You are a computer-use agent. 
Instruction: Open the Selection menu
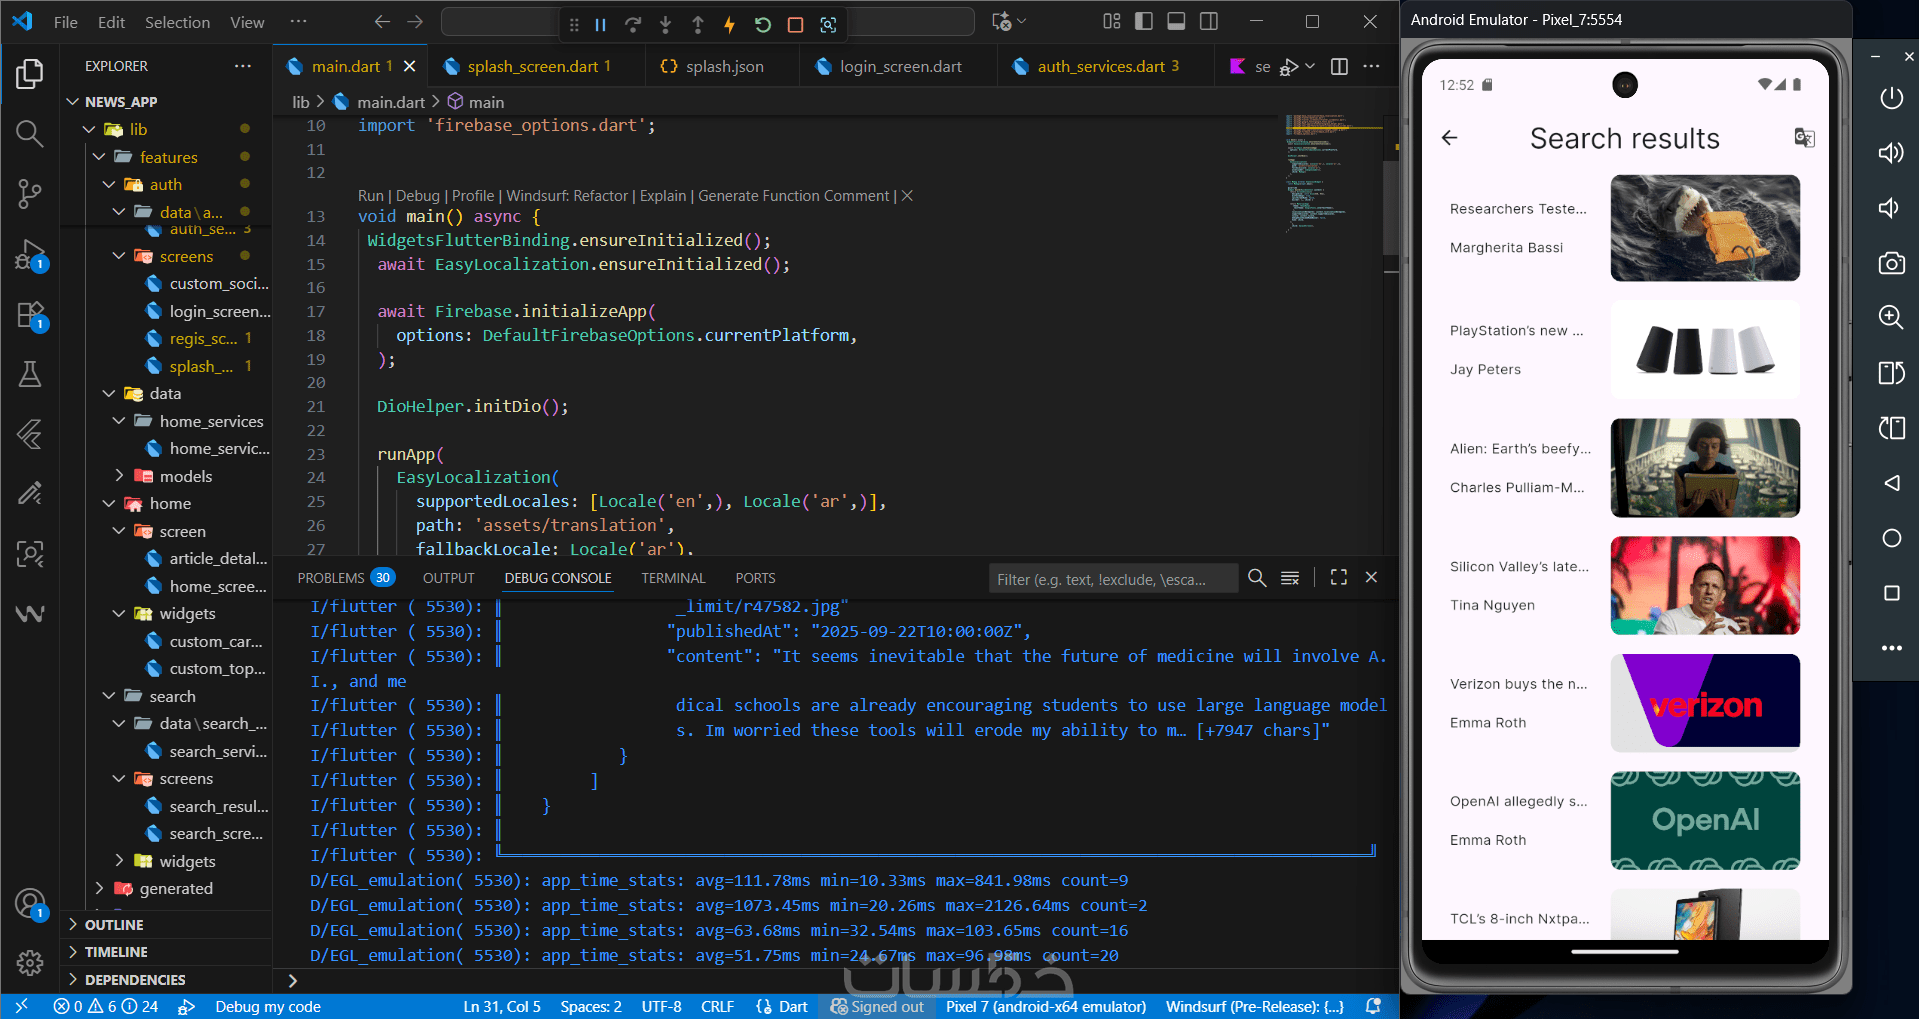tap(177, 22)
